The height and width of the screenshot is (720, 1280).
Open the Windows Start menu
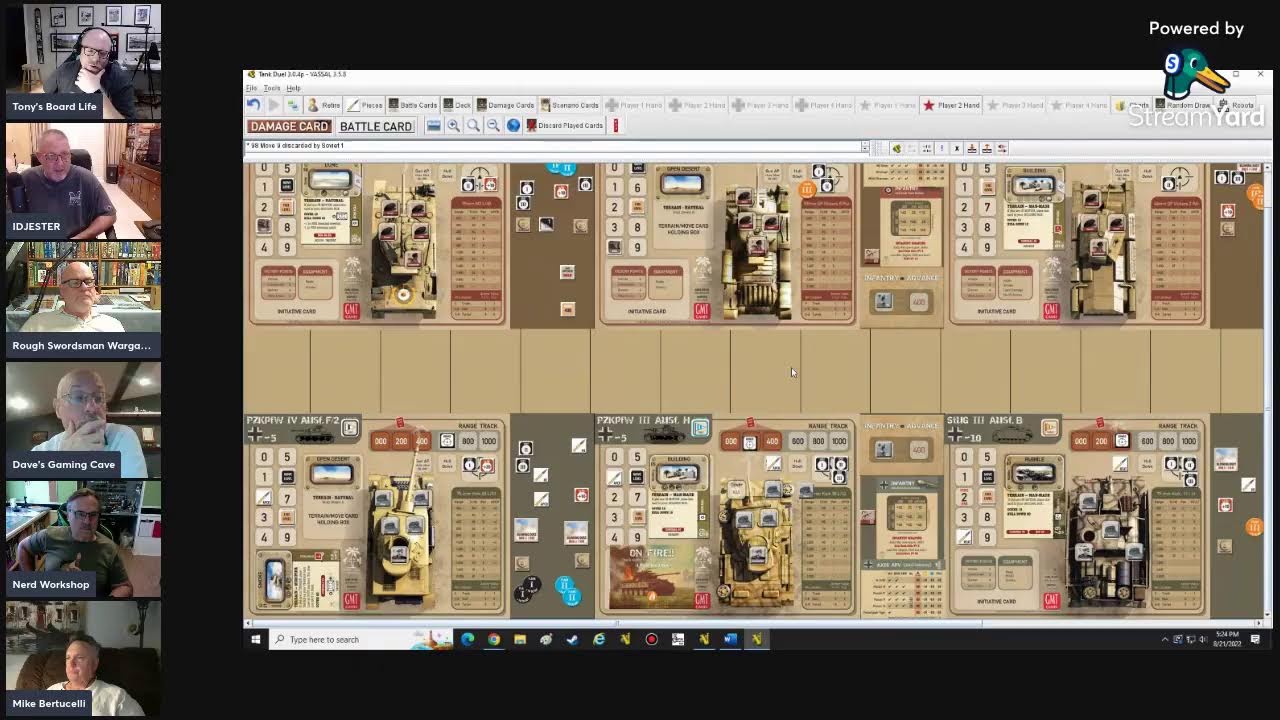(x=256, y=639)
